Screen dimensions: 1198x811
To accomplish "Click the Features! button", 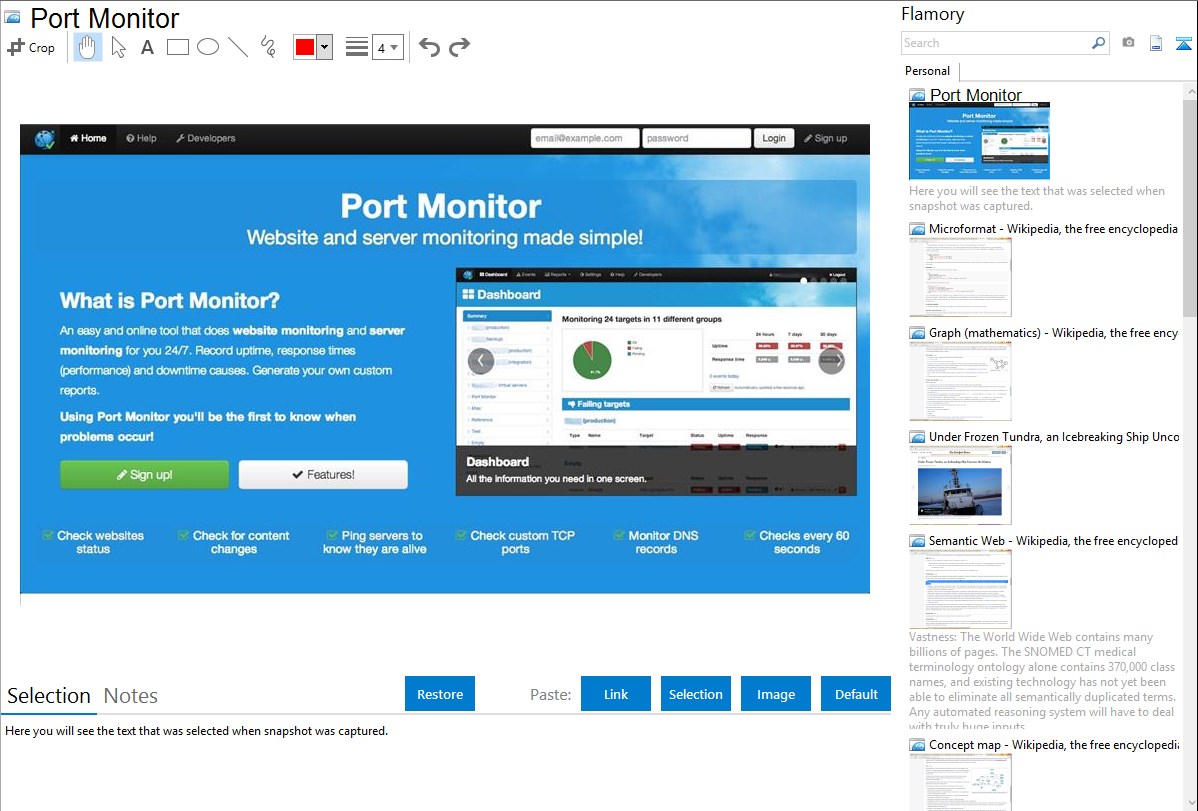I will 323,475.
